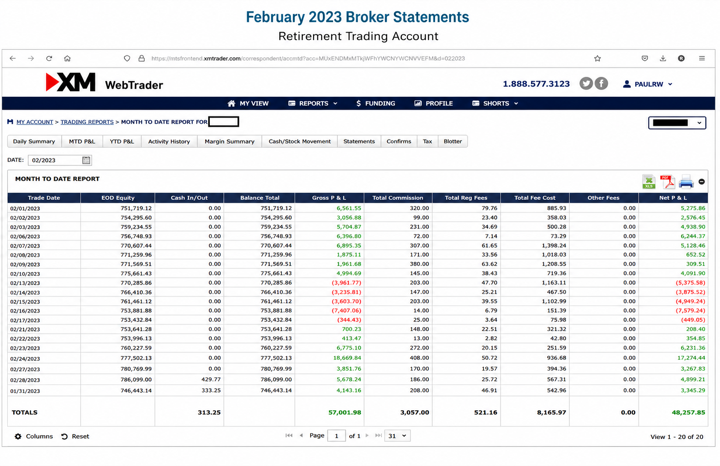720x466 pixels.
Task: Switch to MTD P&L tab
Action: click(x=82, y=141)
